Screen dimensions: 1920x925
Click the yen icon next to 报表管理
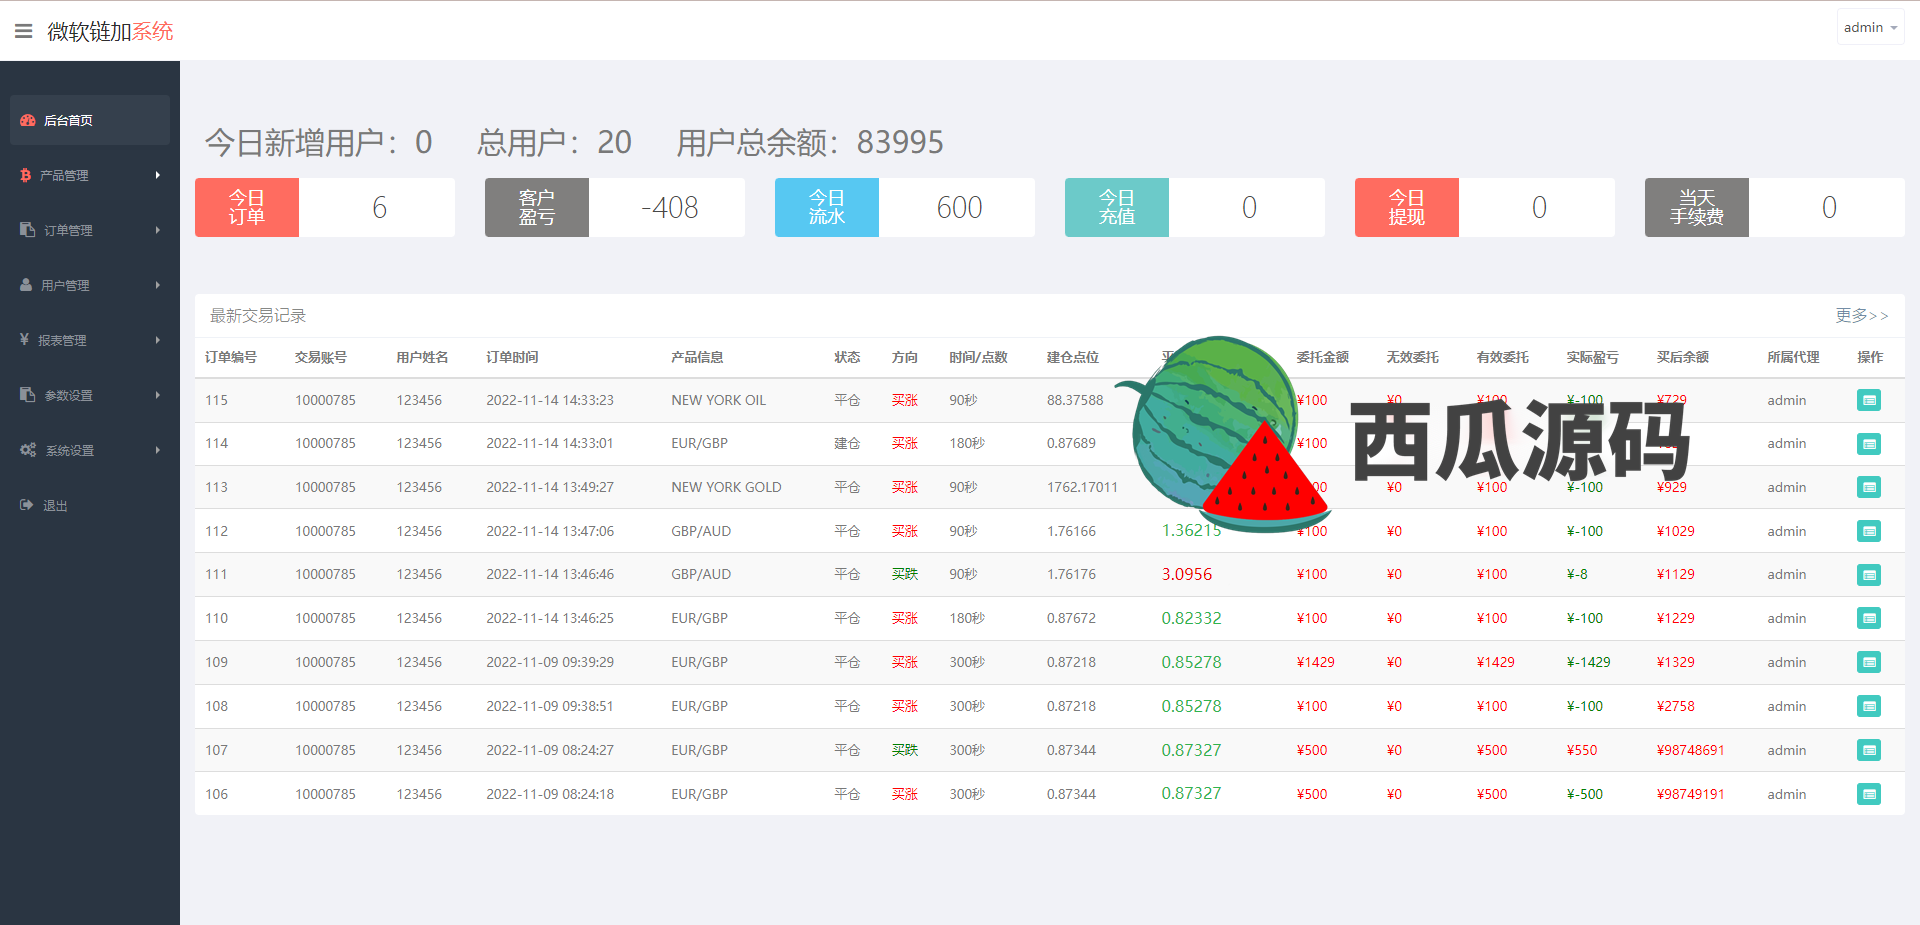pos(25,340)
